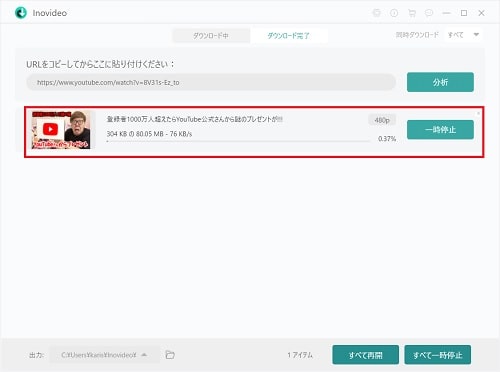Open the shopping cart purchase icon
The height and width of the screenshot is (372, 500).
[412, 13]
